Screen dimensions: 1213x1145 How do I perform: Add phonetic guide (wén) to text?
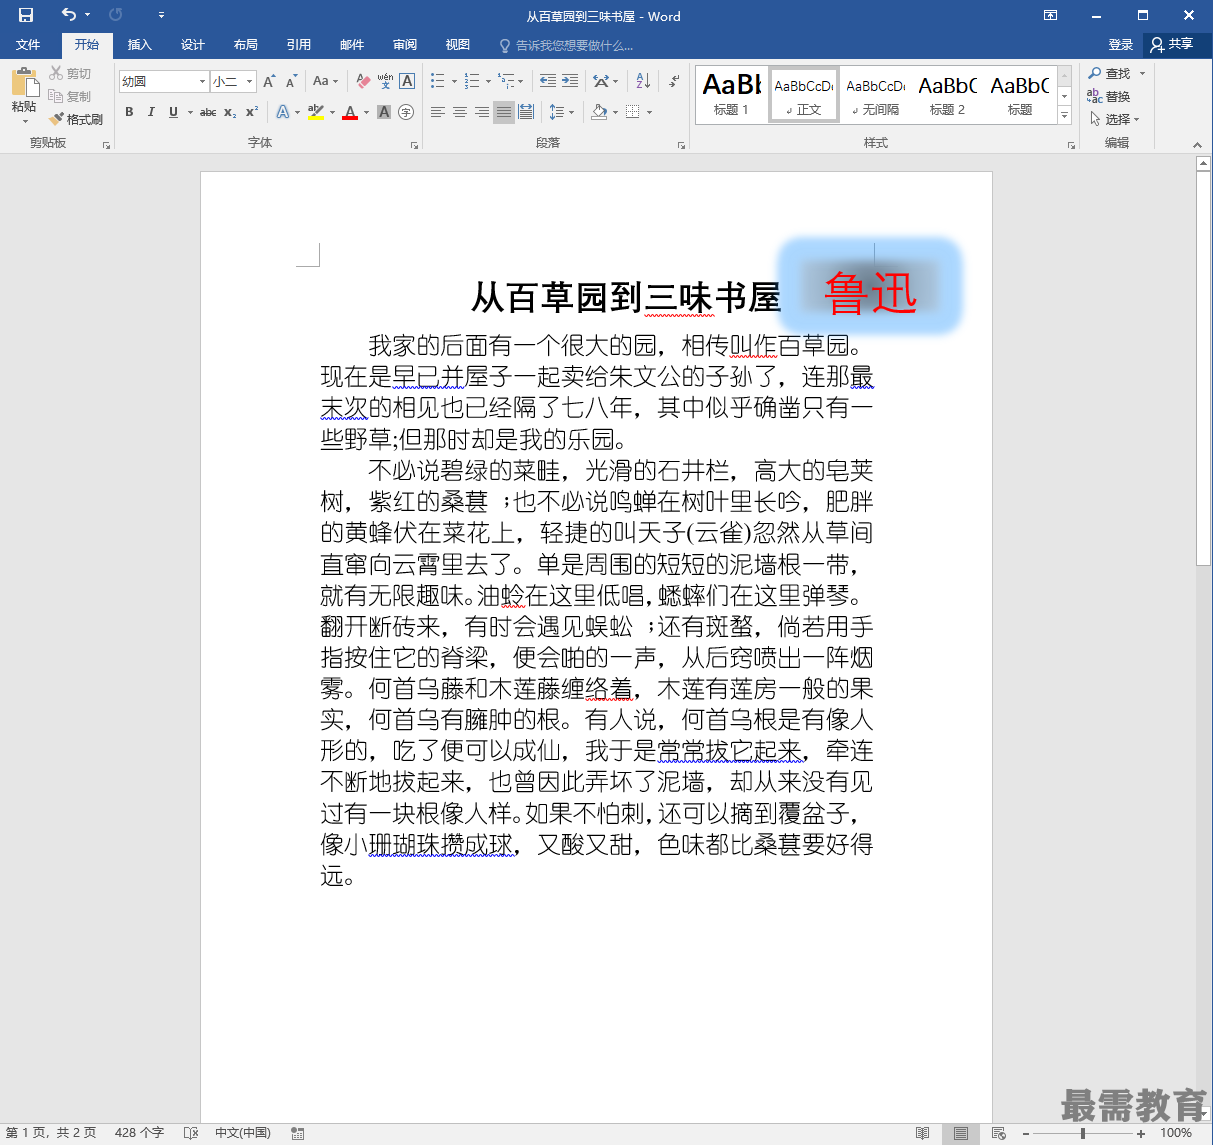point(385,81)
